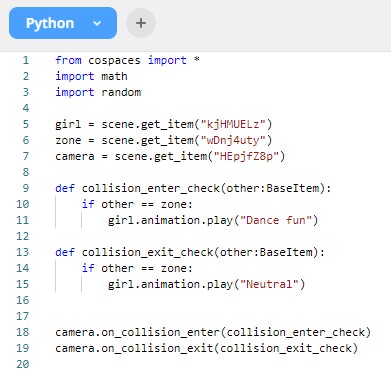Image resolution: width=391 pixels, height=371 pixels.
Task: Expand the Python tab dropdown chevron
Action: click(x=97, y=24)
